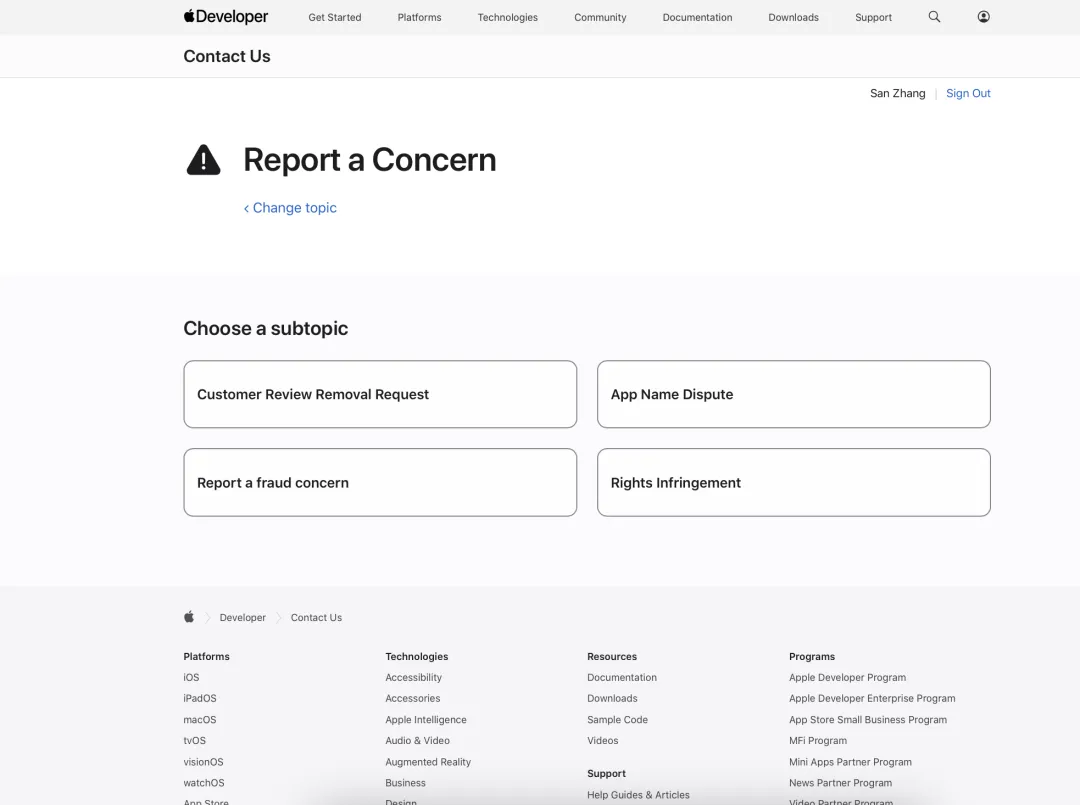Open the account profile icon
The width and height of the screenshot is (1080, 805).
coord(984,17)
